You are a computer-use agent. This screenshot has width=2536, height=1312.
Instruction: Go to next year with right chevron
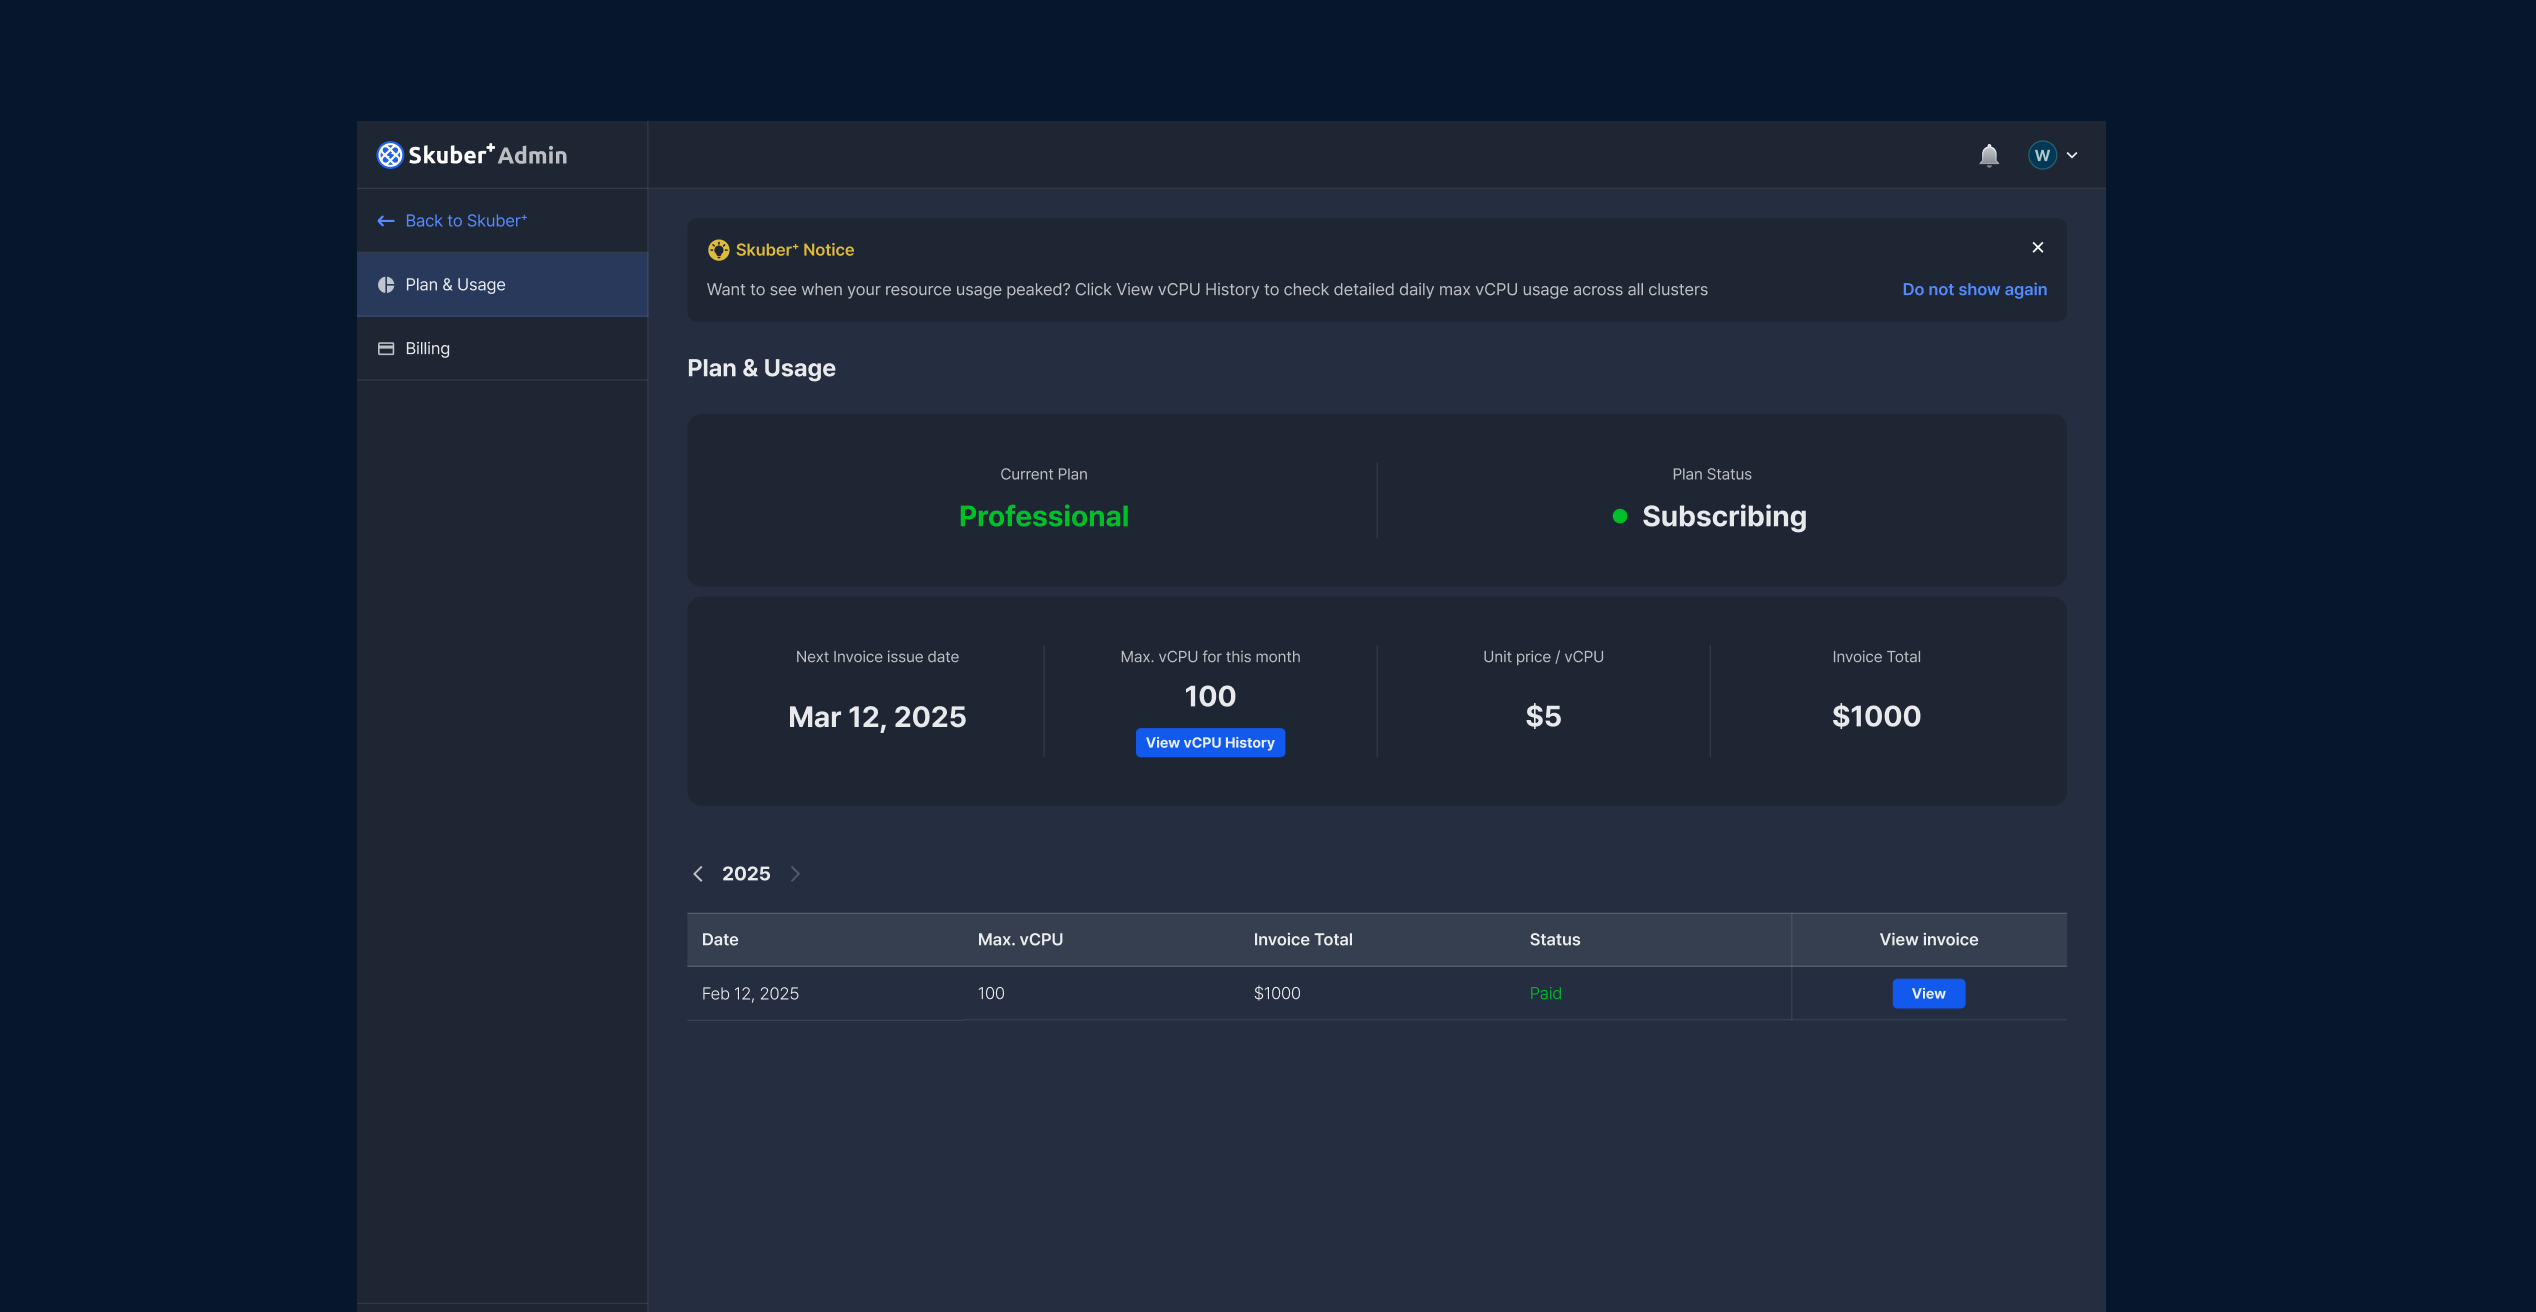tap(795, 874)
